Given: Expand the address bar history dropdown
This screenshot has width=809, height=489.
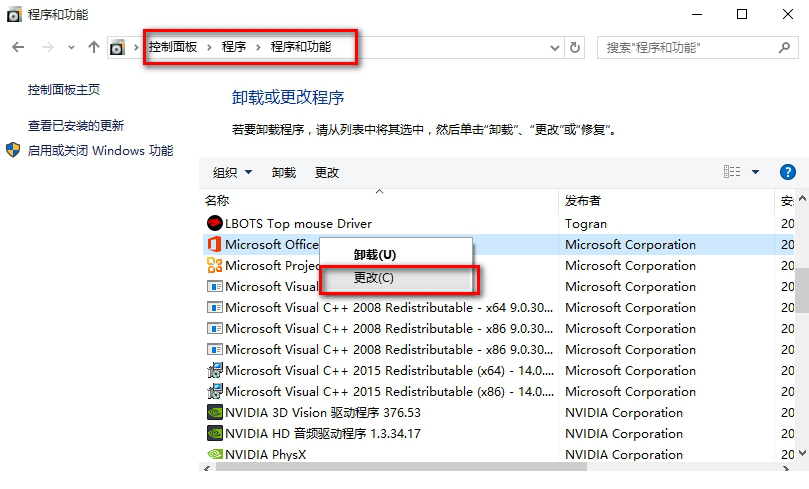Looking at the screenshot, I should [555, 48].
